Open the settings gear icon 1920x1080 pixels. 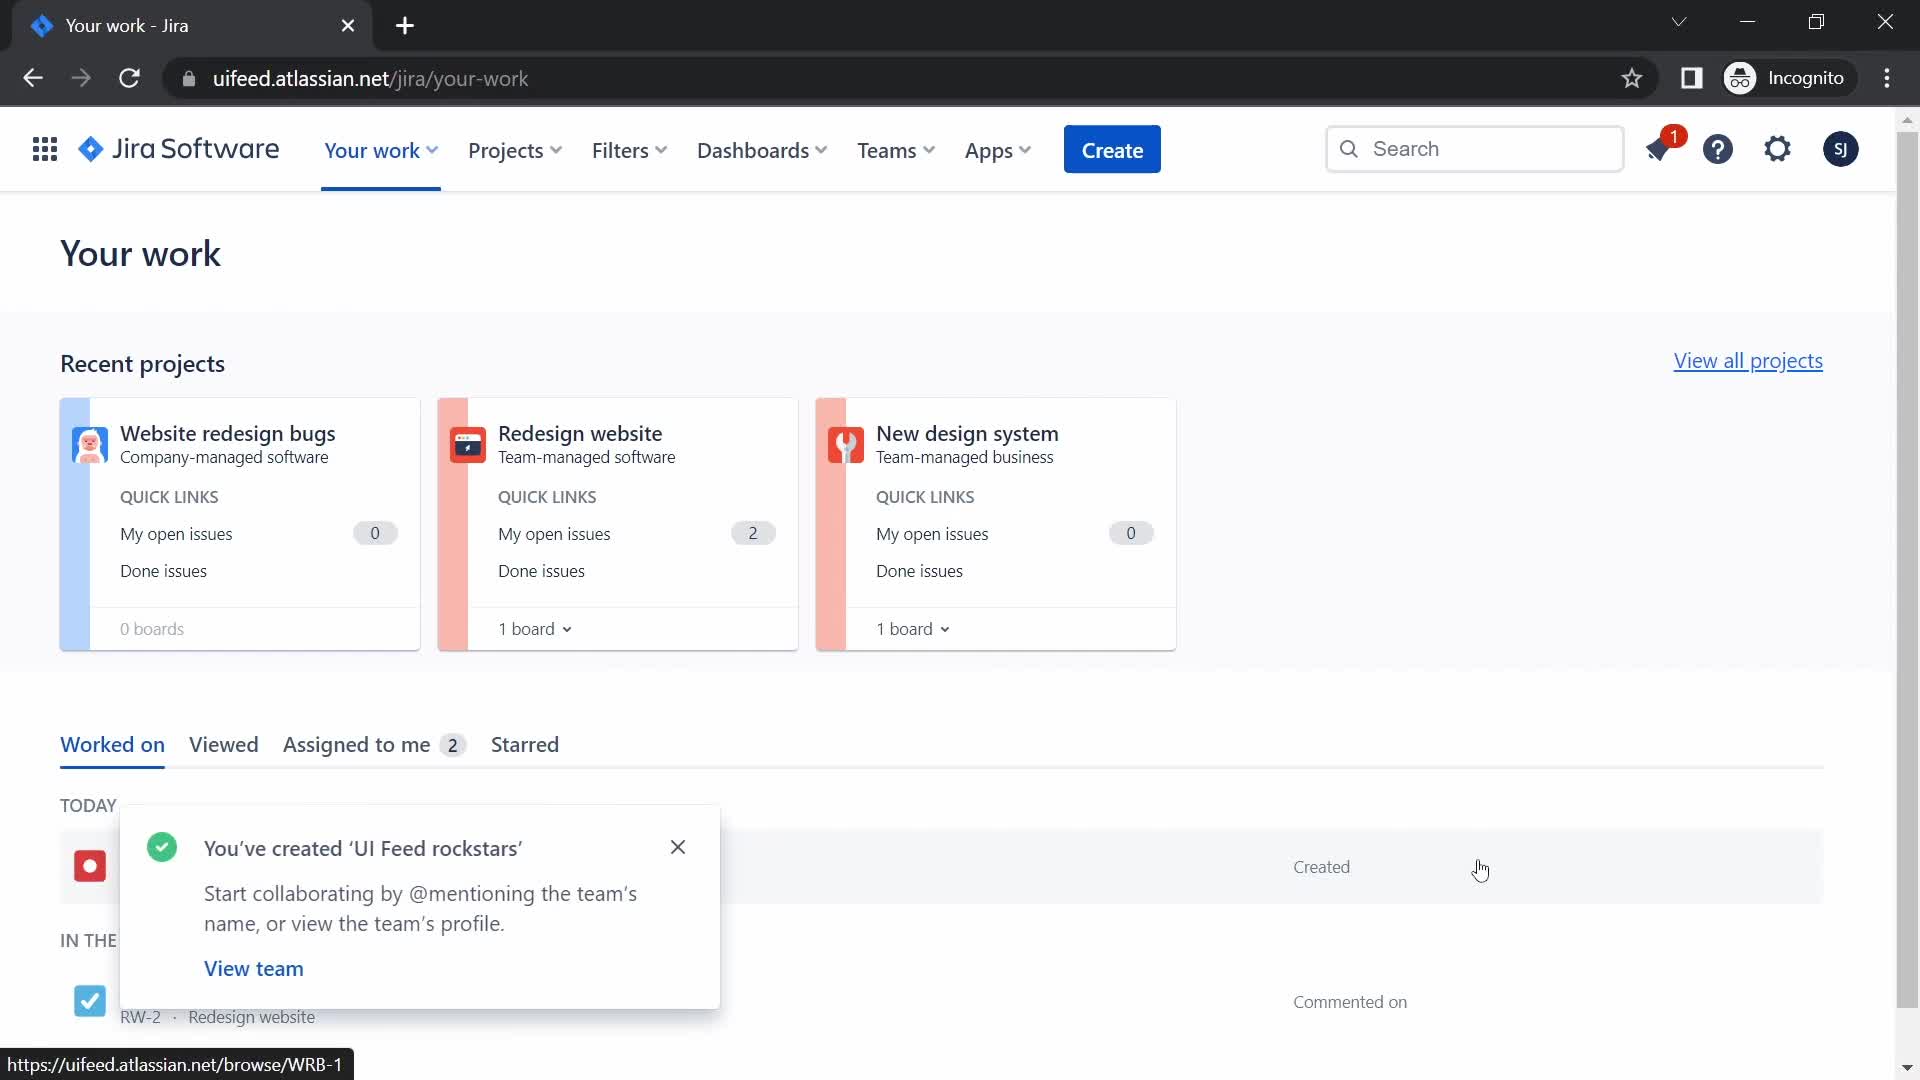pyautogui.click(x=1778, y=148)
